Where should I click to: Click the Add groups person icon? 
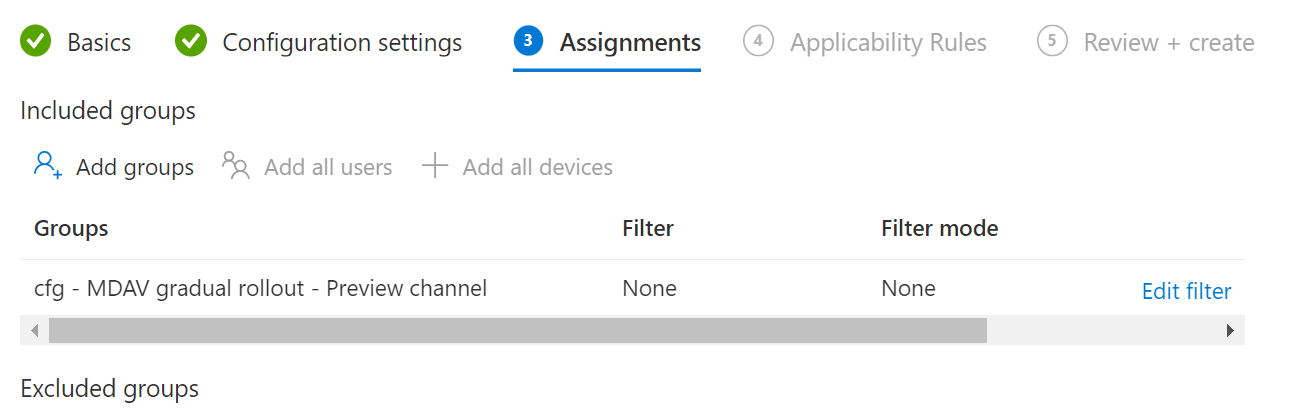pos(47,165)
